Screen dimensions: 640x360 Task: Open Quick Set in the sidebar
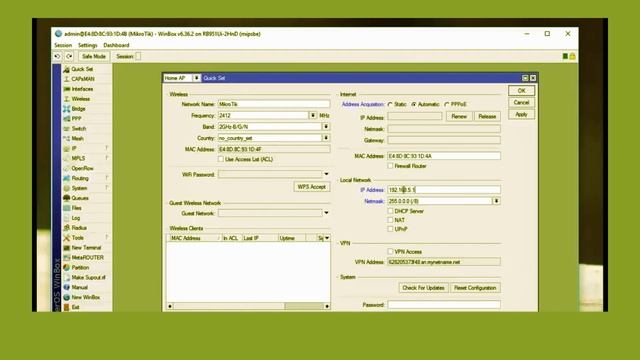82,69
